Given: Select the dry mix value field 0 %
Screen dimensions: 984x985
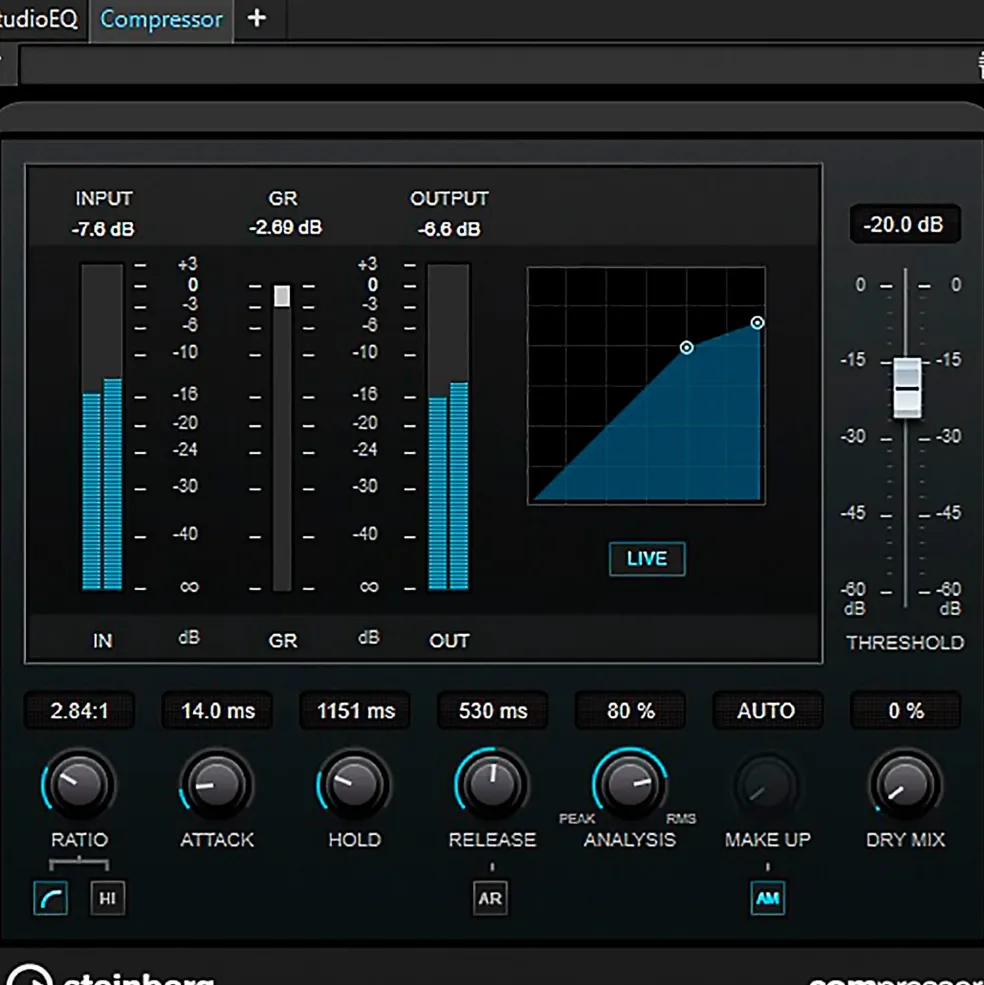Looking at the screenshot, I should pyautogui.click(x=905, y=710).
